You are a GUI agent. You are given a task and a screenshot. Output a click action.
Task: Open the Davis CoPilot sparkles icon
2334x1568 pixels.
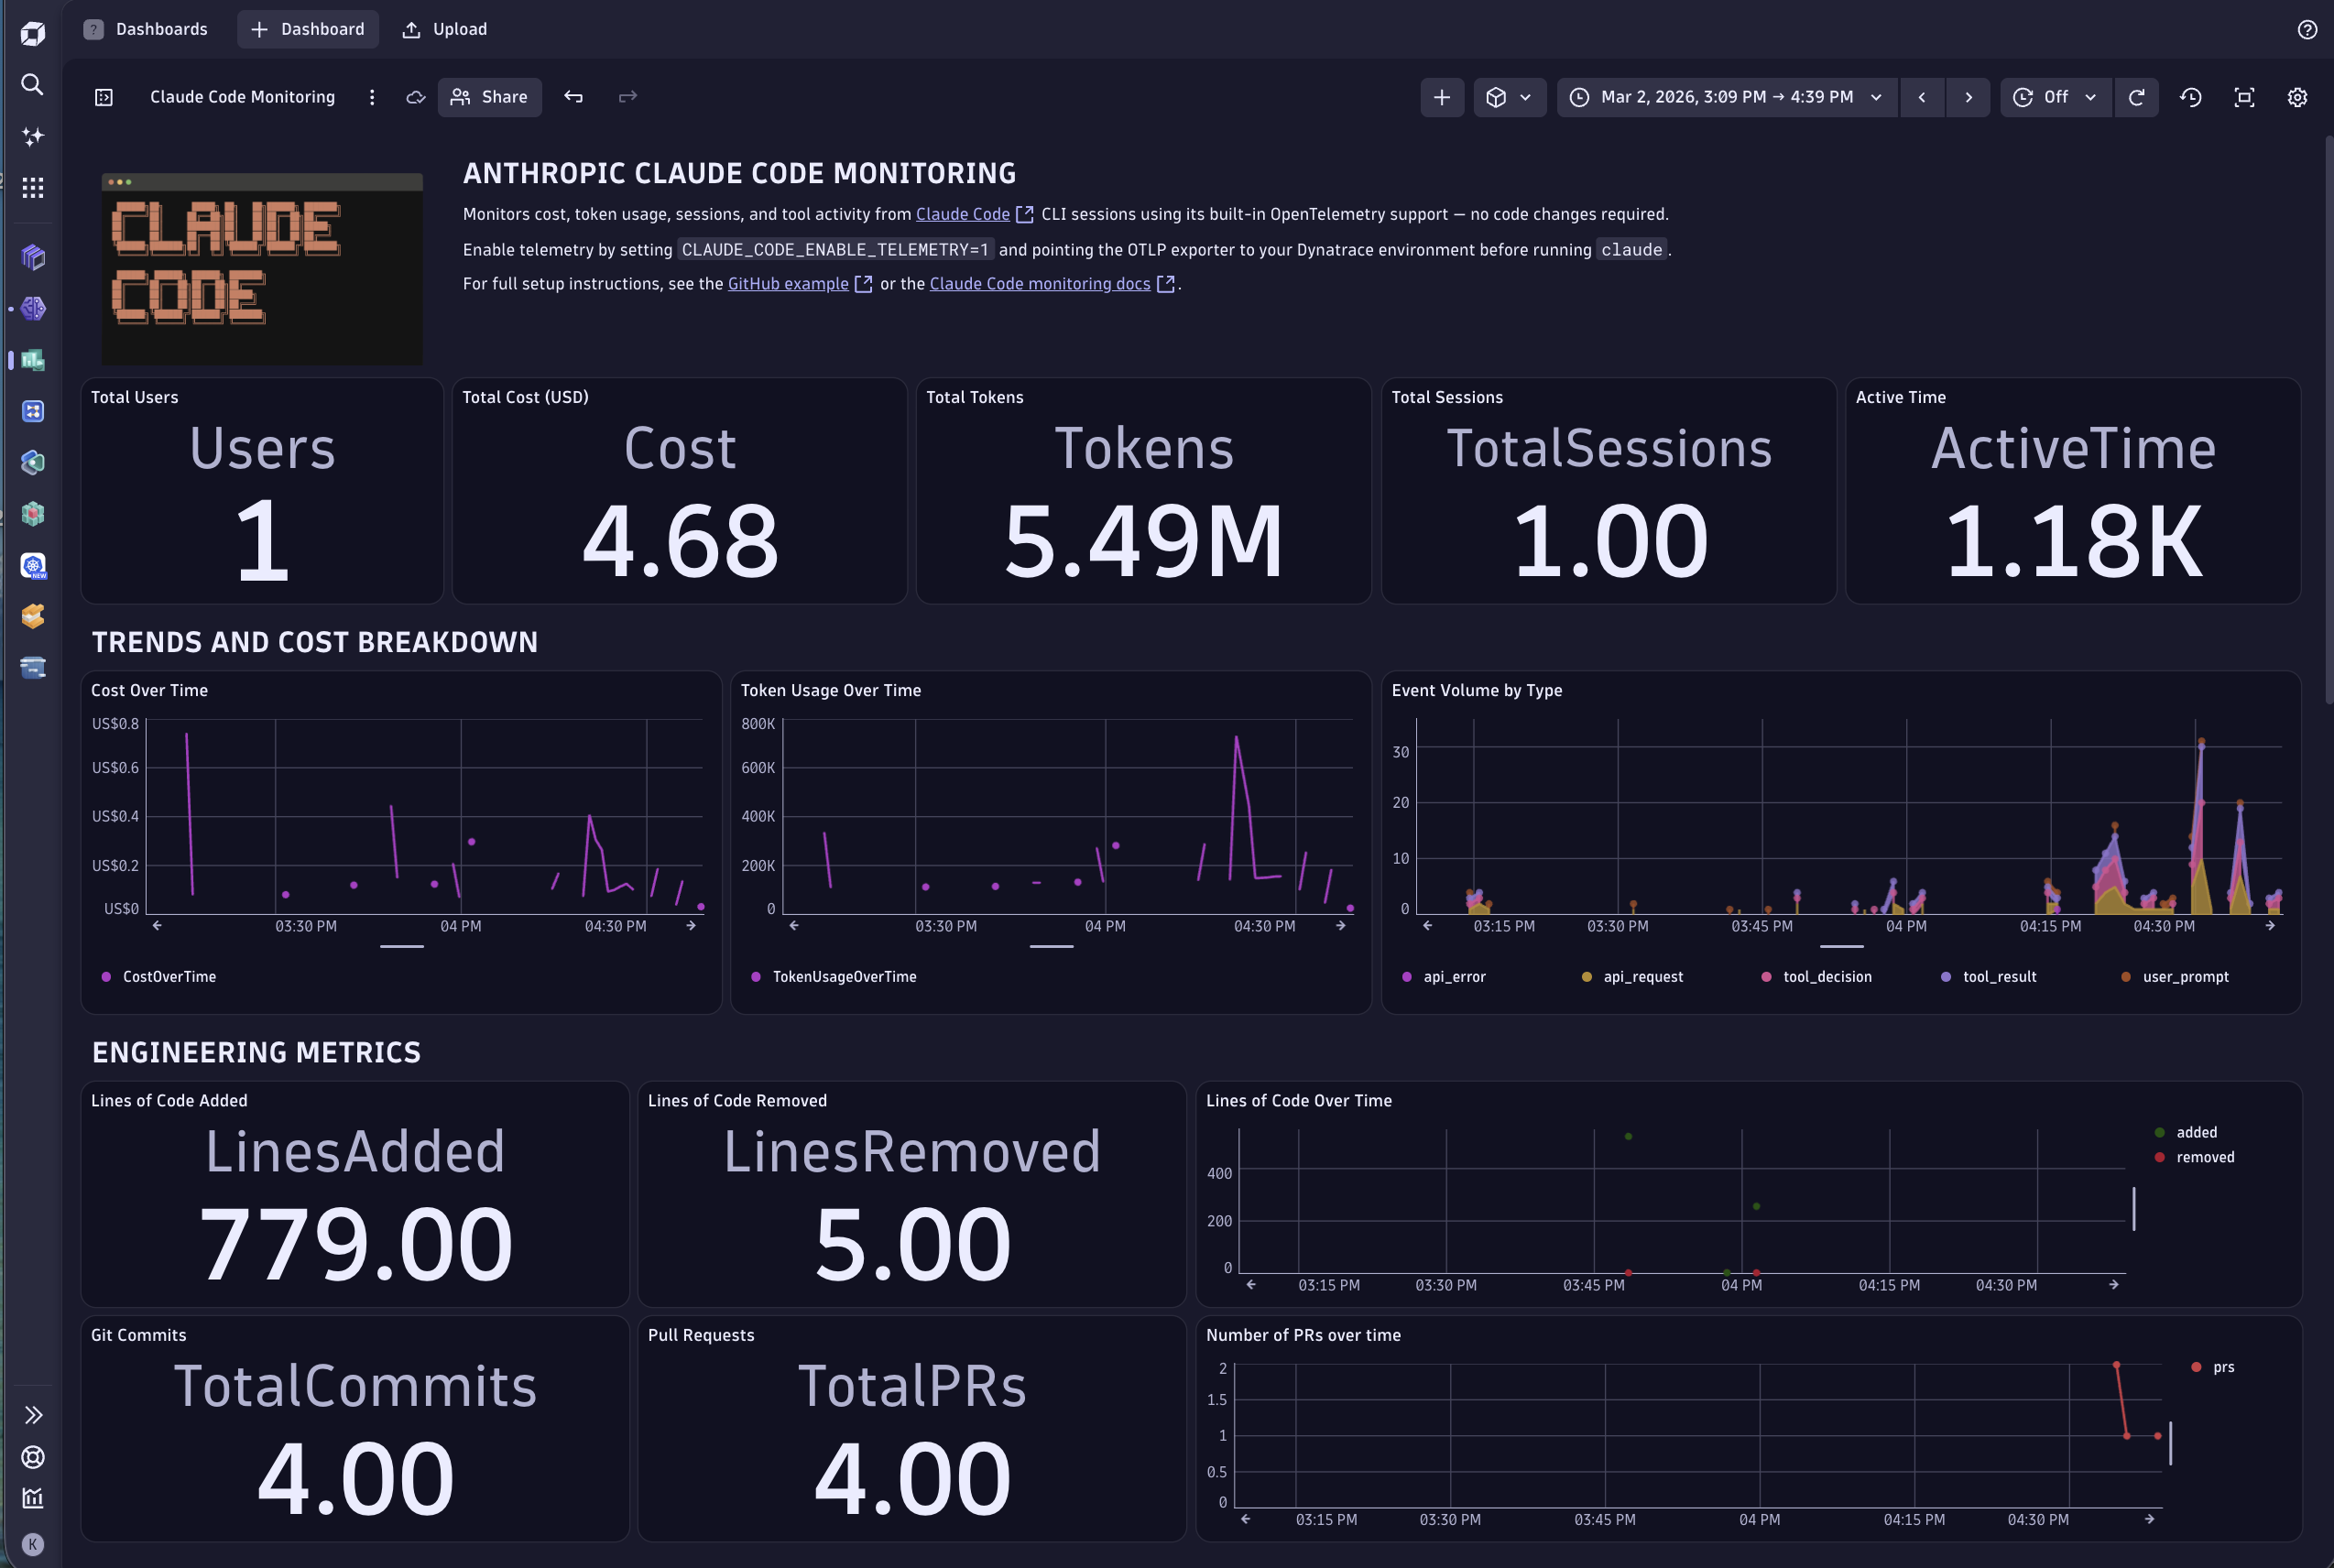(x=32, y=137)
